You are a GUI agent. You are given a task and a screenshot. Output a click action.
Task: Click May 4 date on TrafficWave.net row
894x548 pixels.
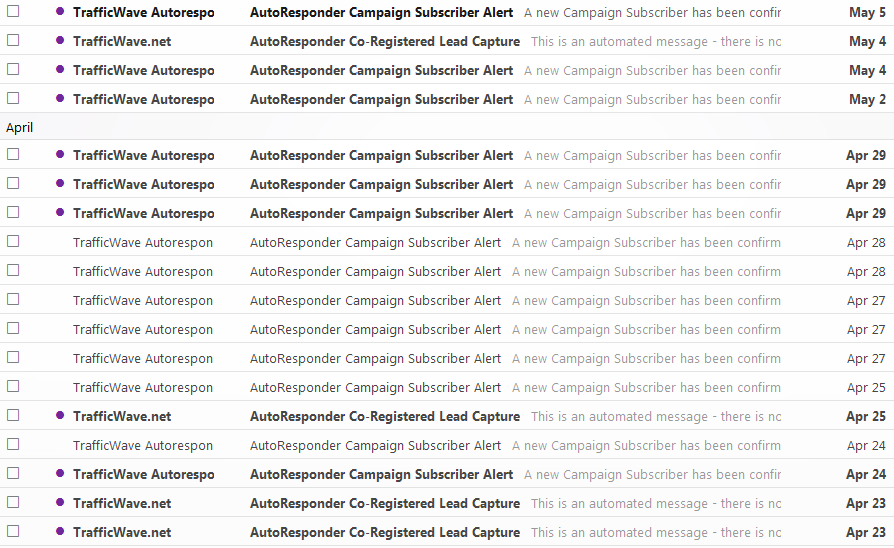tap(867, 42)
